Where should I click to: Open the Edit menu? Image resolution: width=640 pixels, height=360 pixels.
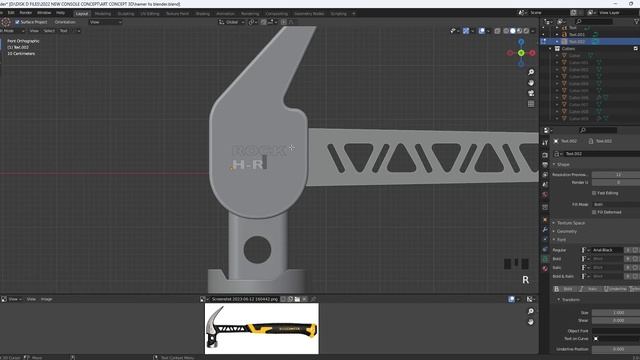pyautogui.click(x=11, y=13)
